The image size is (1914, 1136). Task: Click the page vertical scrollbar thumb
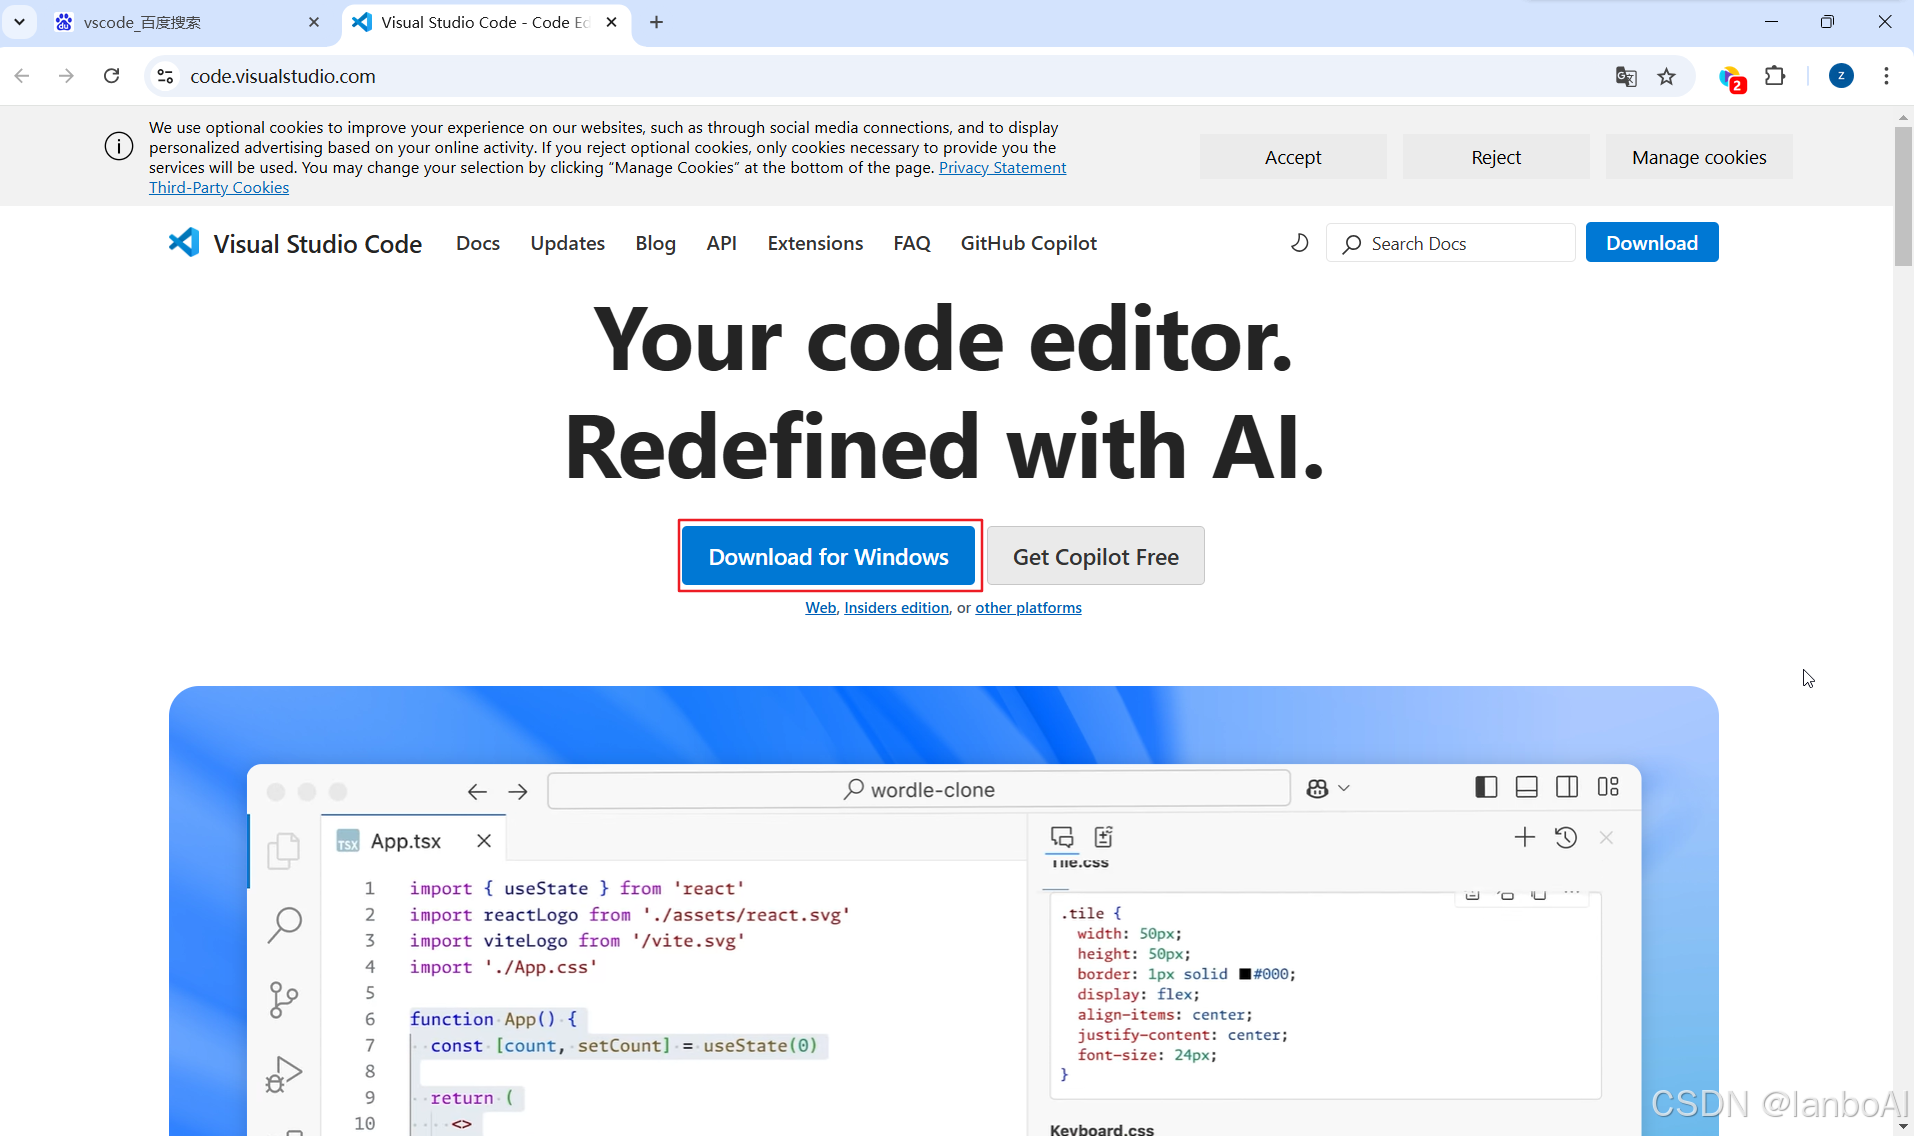(1903, 195)
